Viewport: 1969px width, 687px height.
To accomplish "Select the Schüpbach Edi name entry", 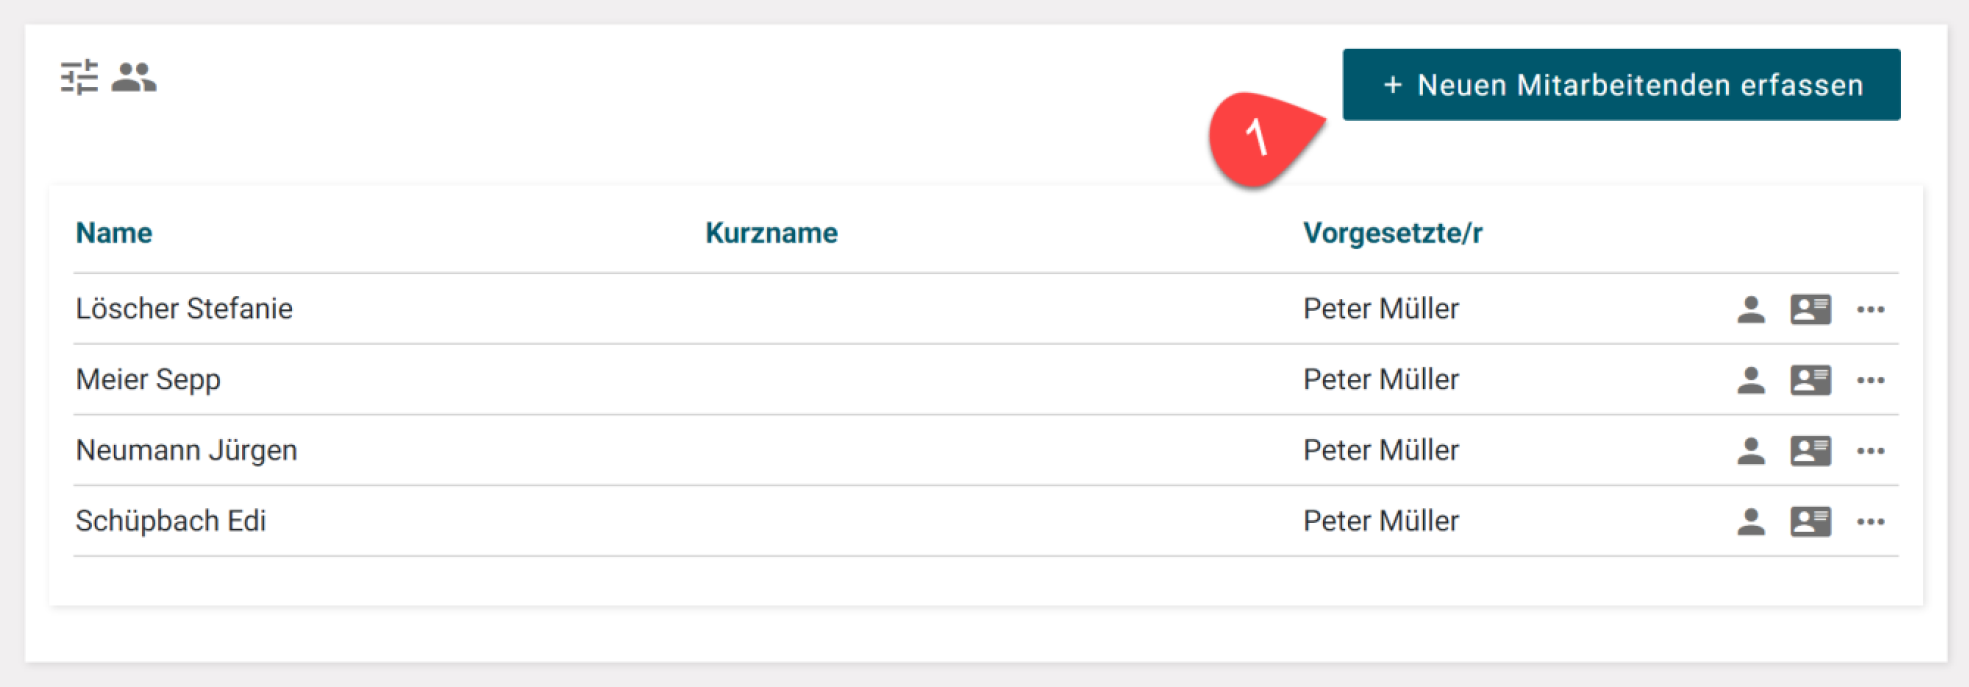I will (x=171, y=521).
